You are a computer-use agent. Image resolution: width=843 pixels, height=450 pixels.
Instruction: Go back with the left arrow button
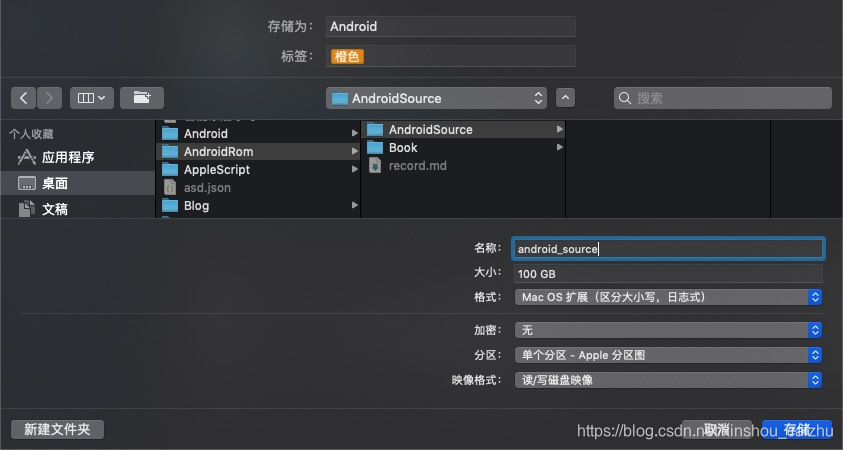click(x=24, y=98)
